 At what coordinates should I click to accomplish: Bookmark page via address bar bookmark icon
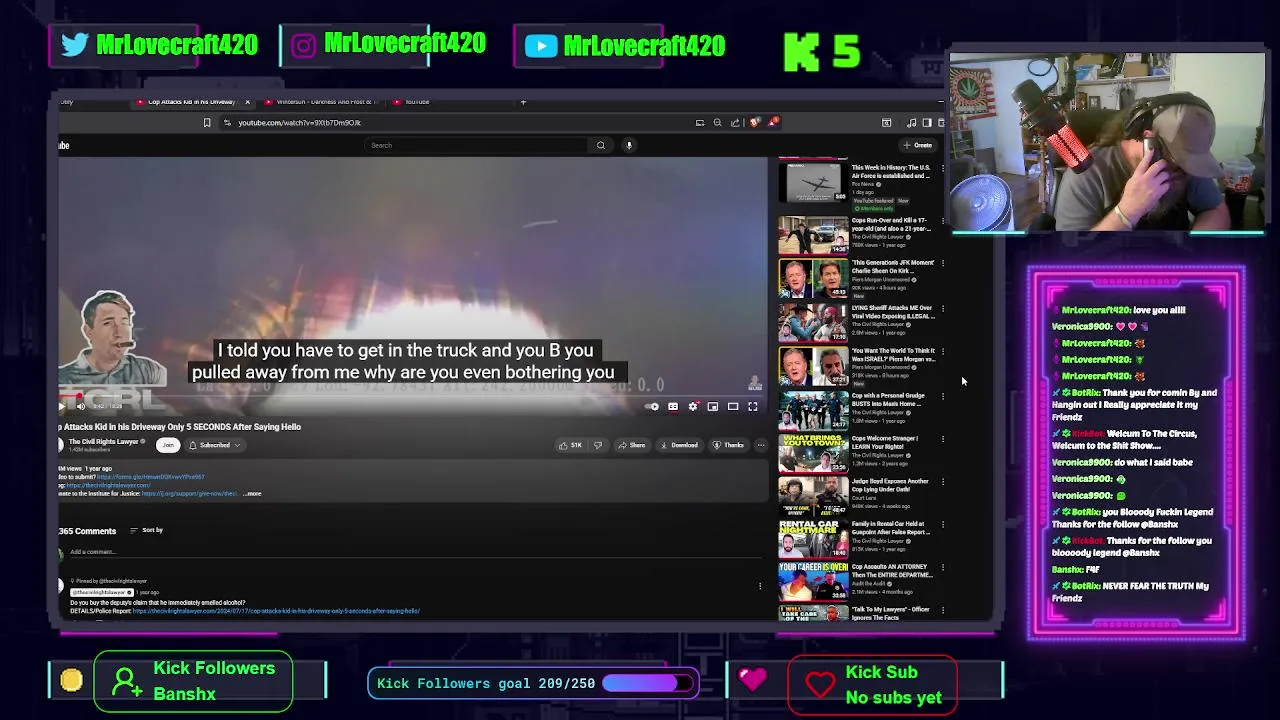(207, 123)
